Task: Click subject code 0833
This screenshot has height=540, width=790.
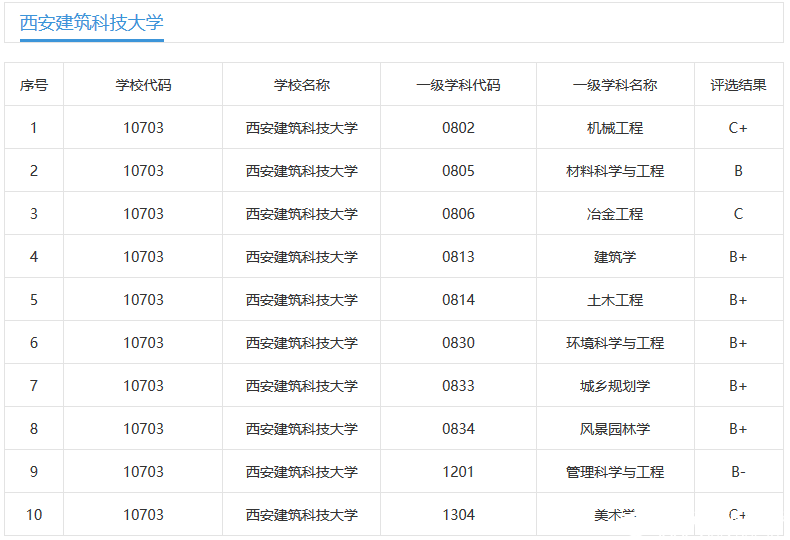Action: tap(458, 386)
